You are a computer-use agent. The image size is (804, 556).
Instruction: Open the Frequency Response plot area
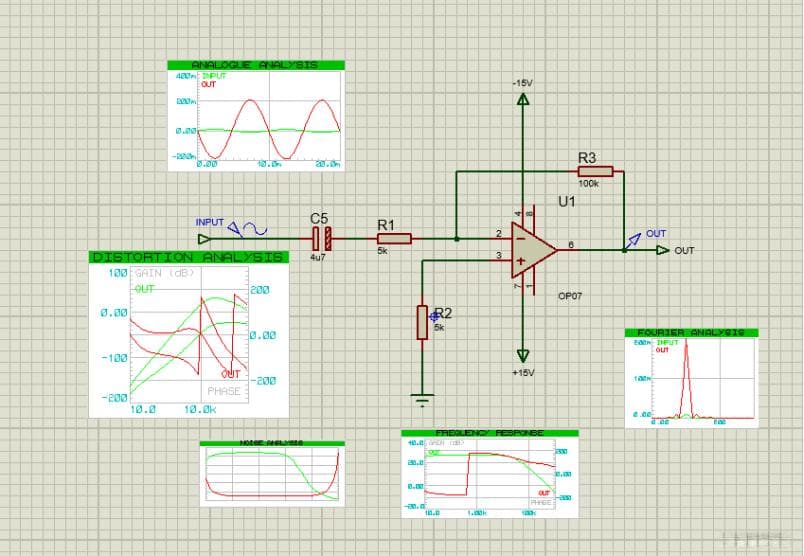tap(490, 473)
